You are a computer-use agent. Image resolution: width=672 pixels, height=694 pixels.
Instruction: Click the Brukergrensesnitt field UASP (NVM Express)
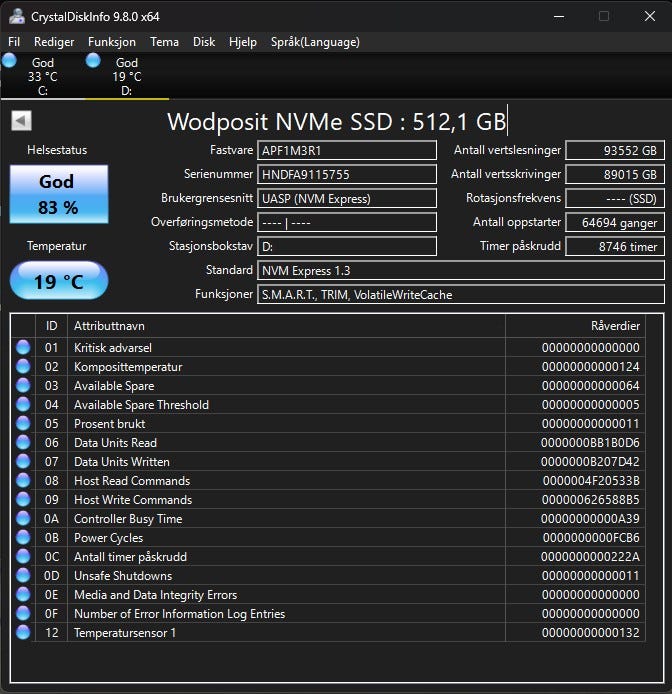coord(347,198)
